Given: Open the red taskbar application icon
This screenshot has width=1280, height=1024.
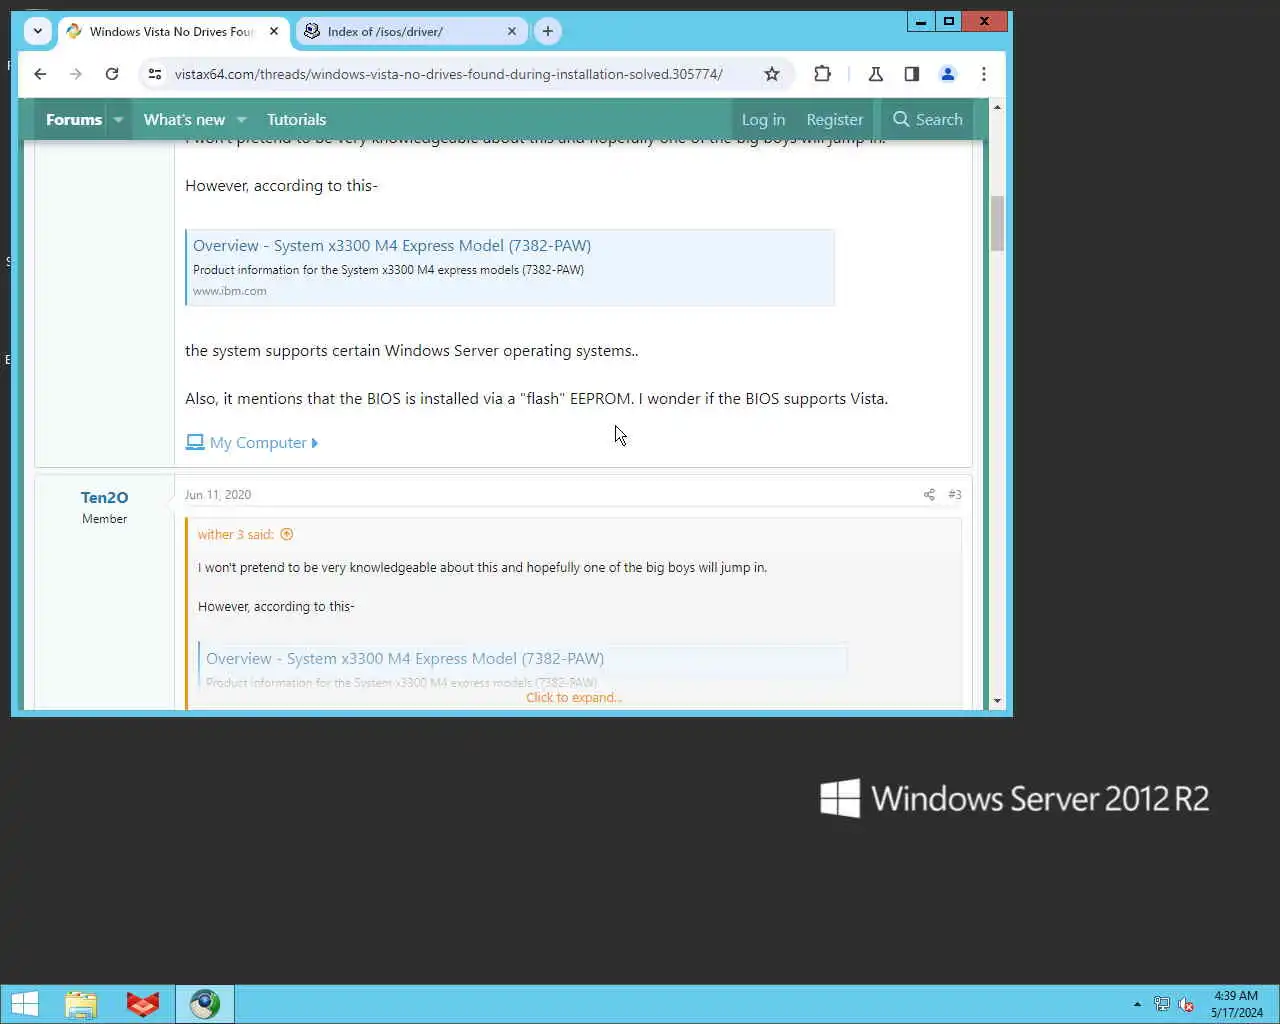Looking at the screenshot, I should pos(143,1004).
